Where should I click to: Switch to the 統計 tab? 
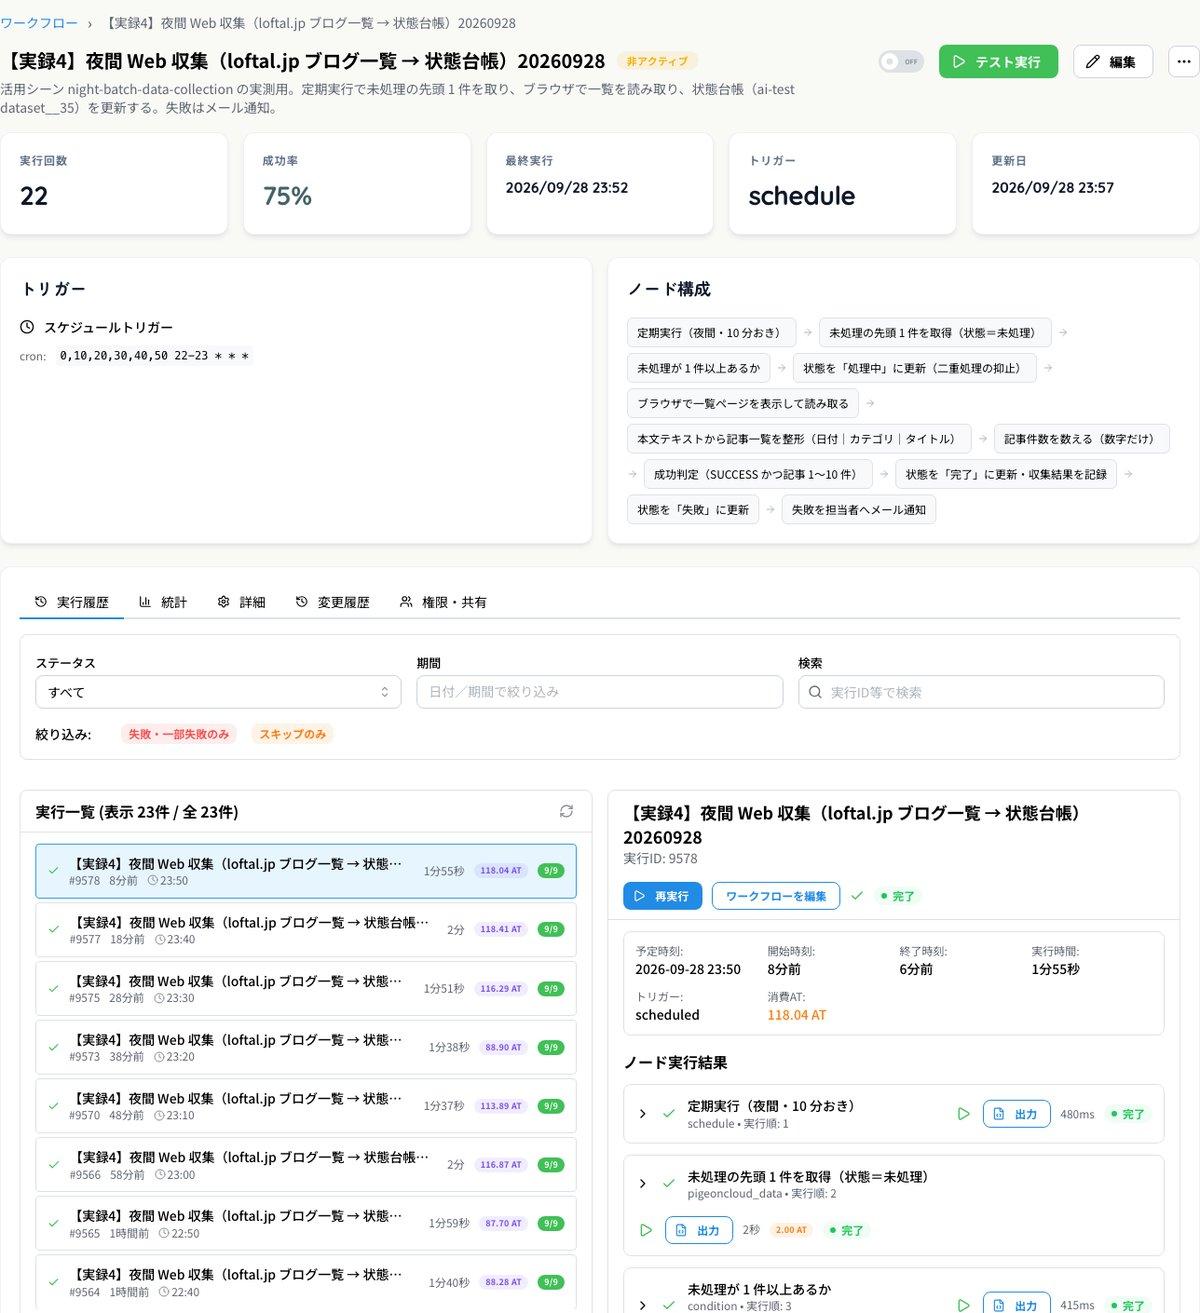163,602
